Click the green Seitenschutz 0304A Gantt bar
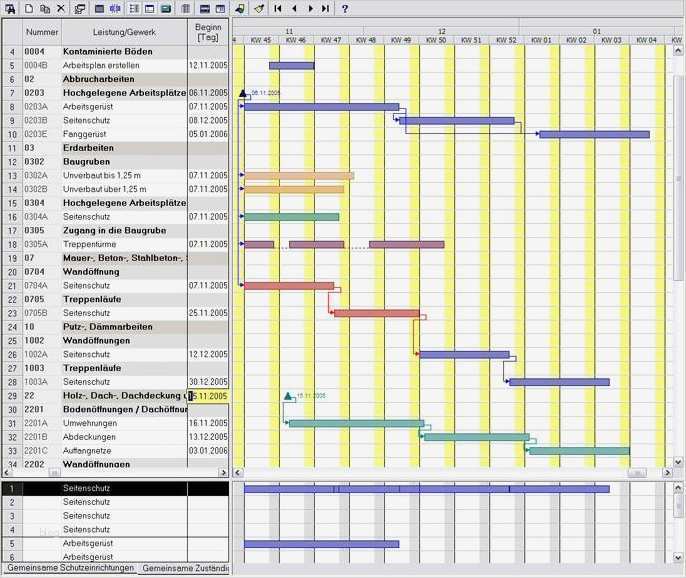Viewport: 686px width, 578px height. tap(291, 217)
